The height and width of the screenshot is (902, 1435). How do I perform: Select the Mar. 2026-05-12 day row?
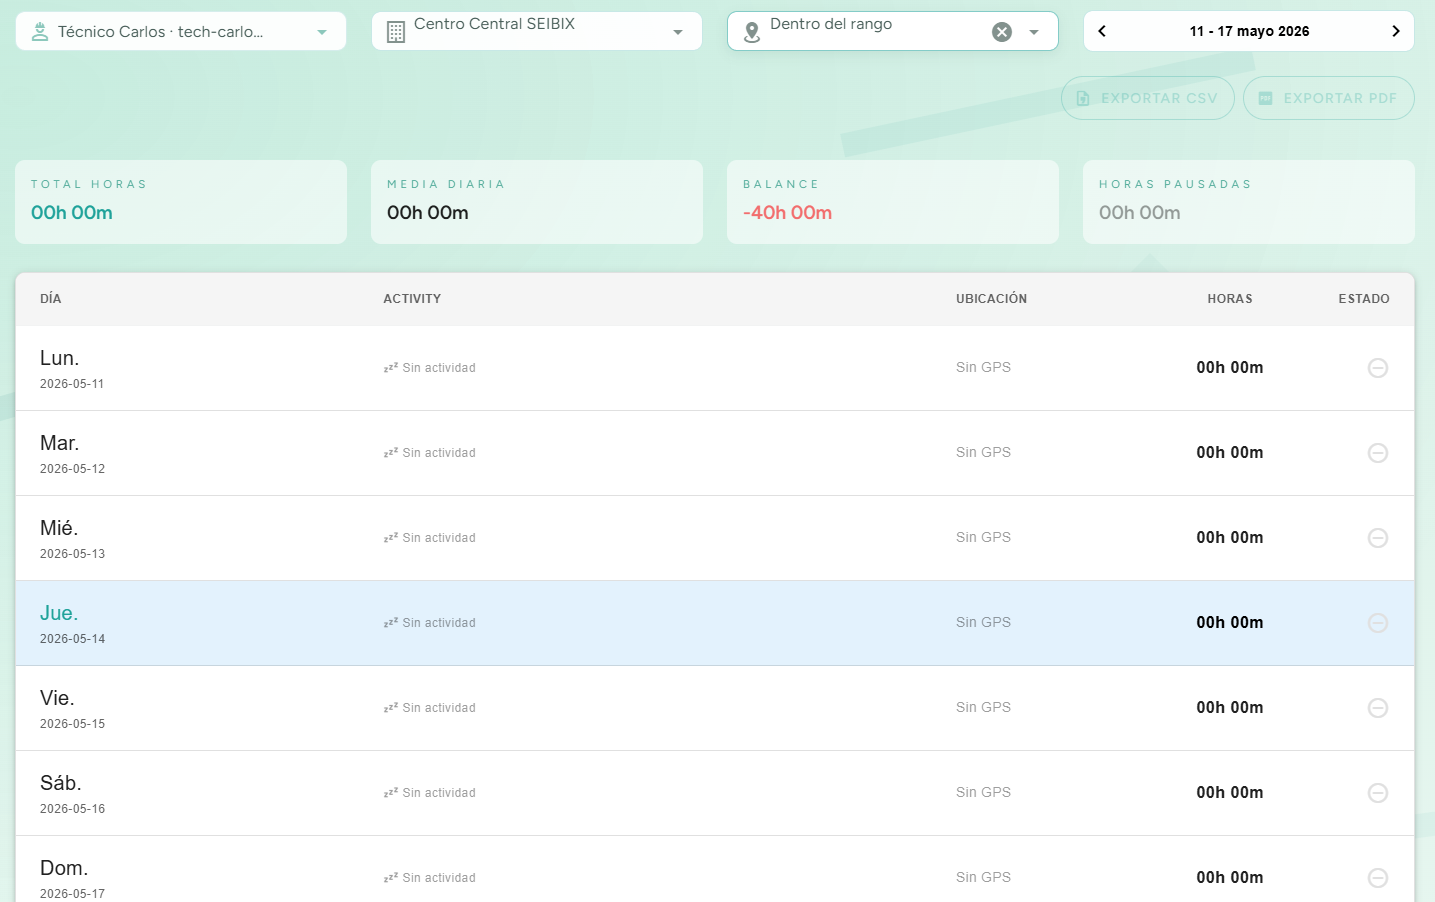click(715, 453)
